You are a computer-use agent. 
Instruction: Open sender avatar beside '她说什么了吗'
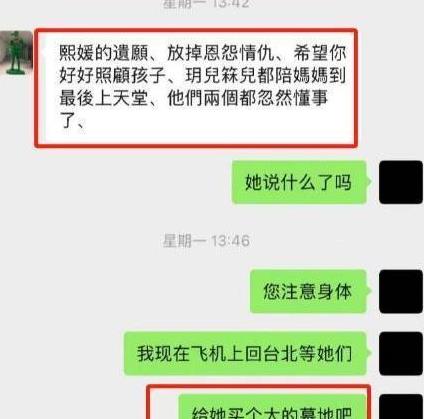point(401,182)
